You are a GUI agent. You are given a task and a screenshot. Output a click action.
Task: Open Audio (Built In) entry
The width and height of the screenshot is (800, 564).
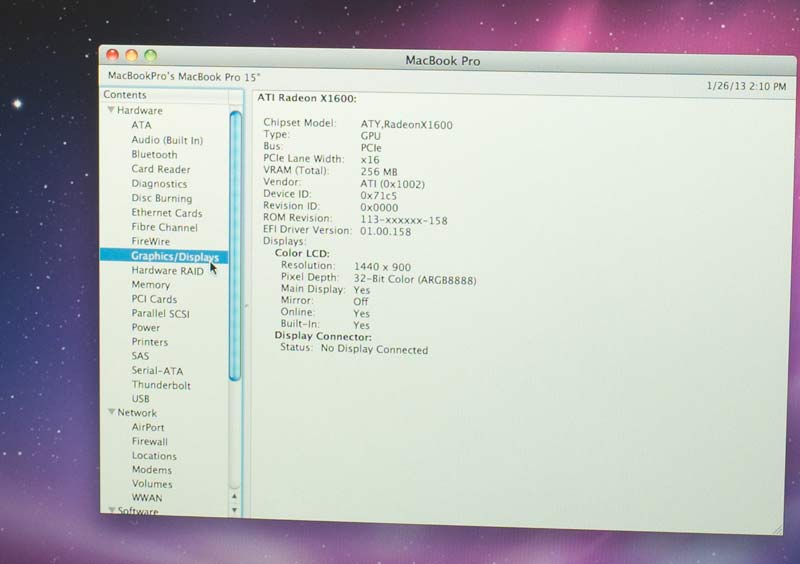tap(167, 140)
